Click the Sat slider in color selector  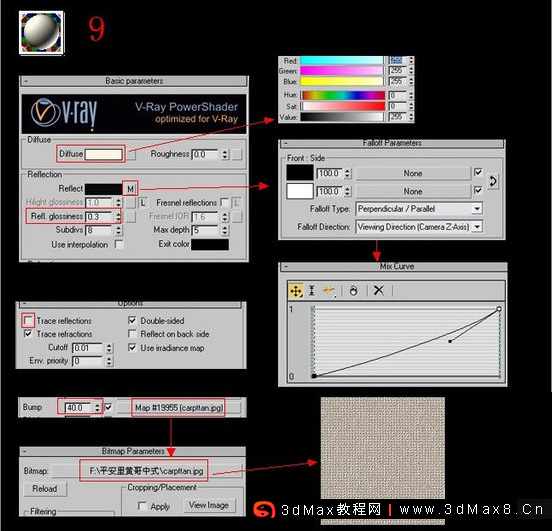[342, 106]
